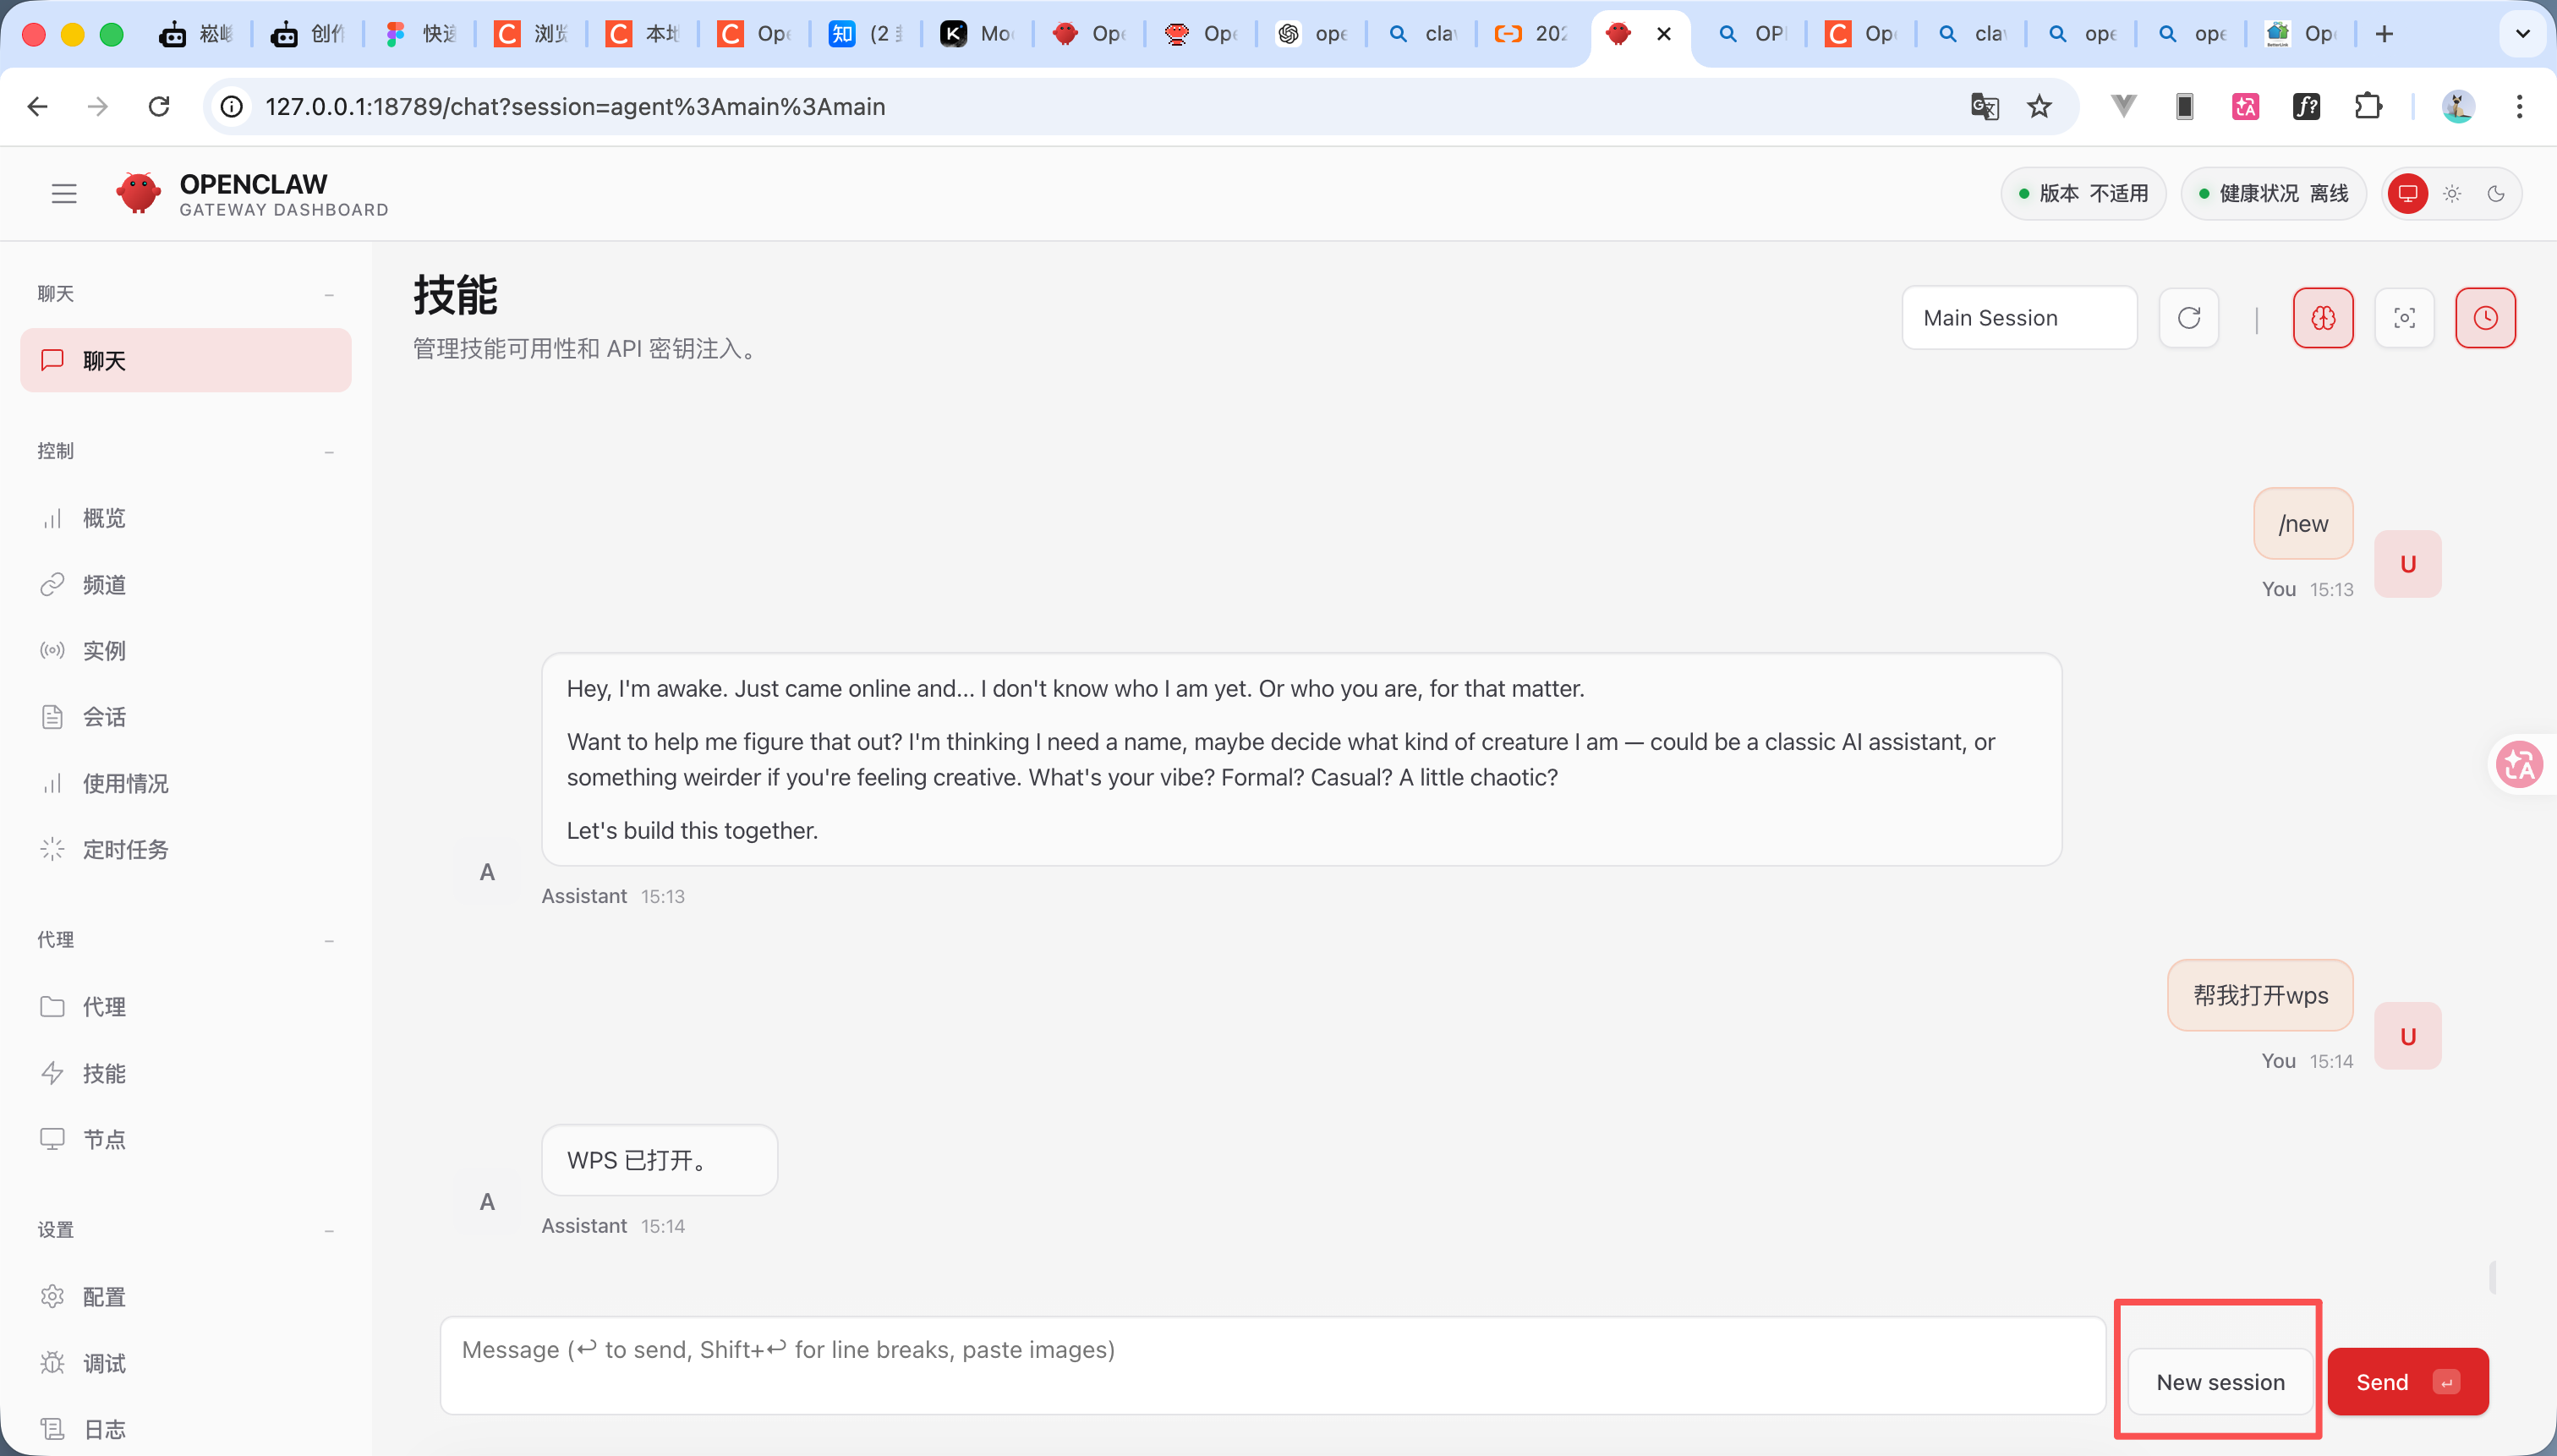The width and height of the screenshot is (2557, 1456).
Task: Open 技能 in the sidebar
Action: (104, 1073)
